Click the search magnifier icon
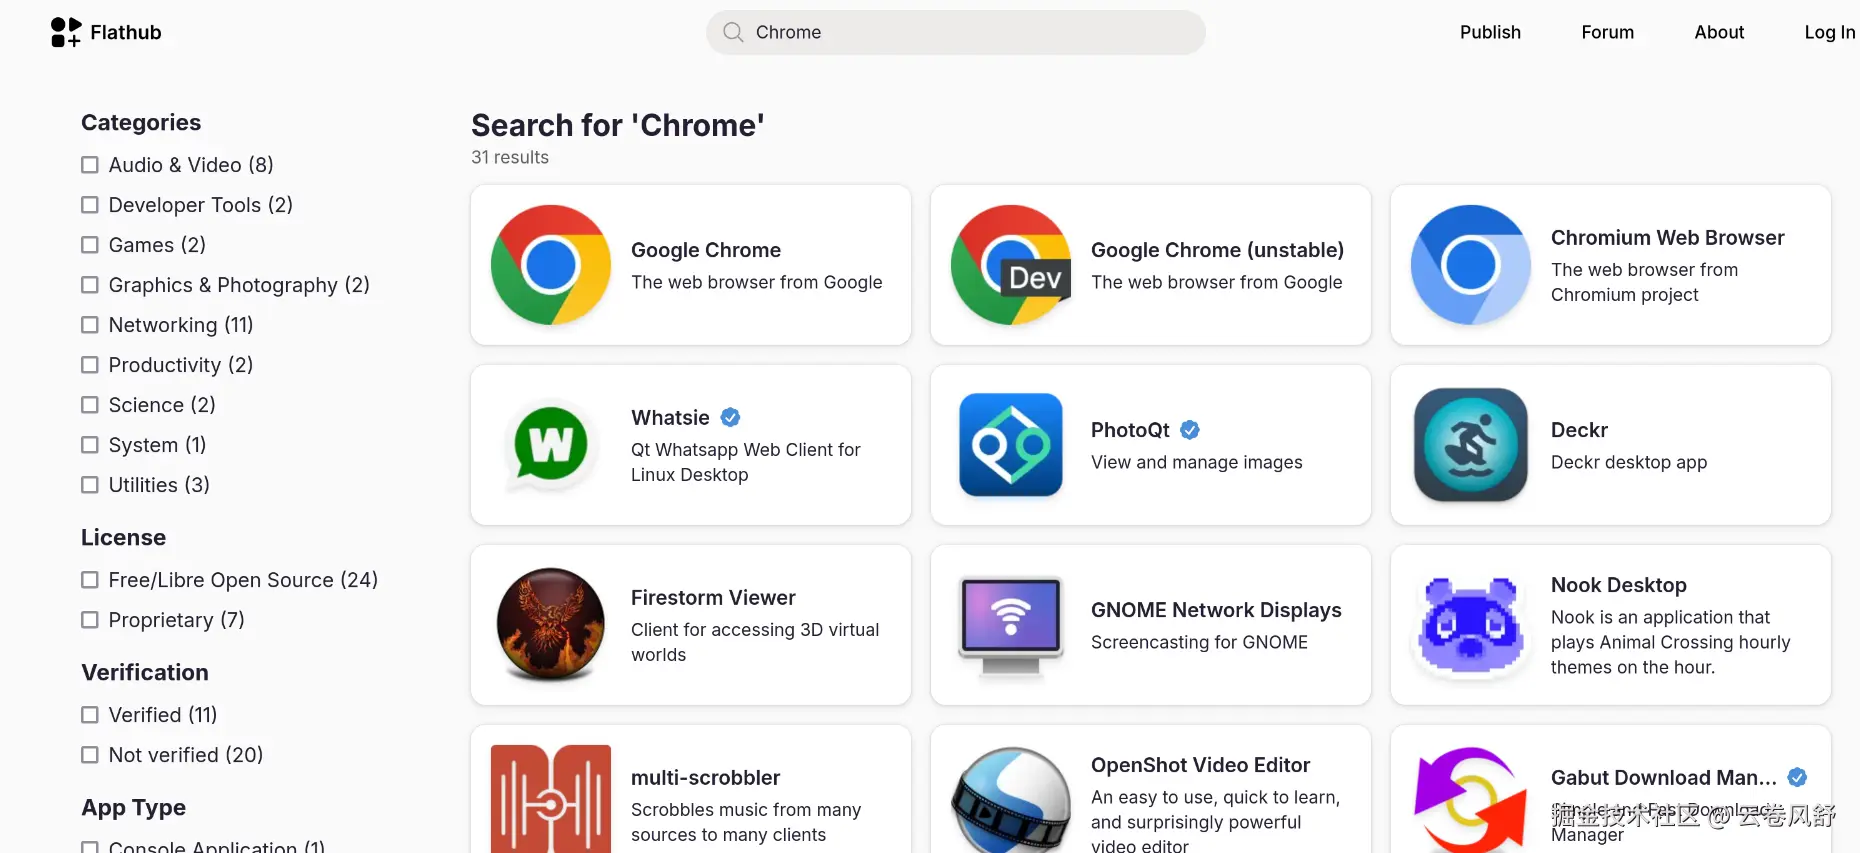Screen dimensions: 1860x853 [733, 32]
